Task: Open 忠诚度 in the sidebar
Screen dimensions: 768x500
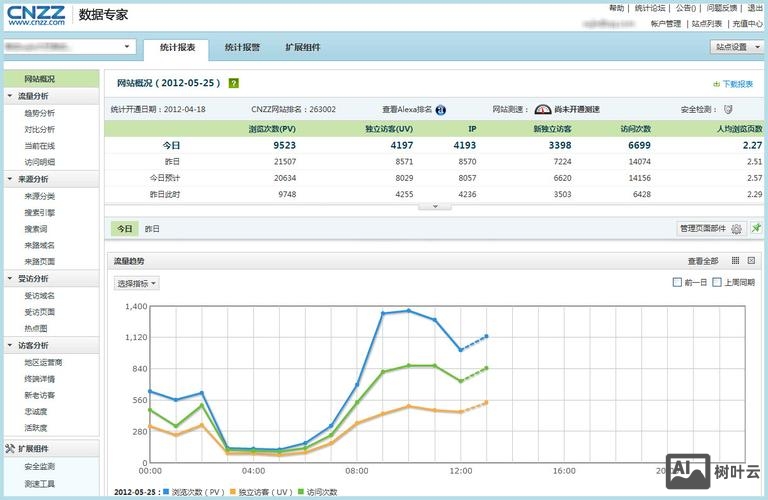Action: pyautogui.click(x=36, y=411)
